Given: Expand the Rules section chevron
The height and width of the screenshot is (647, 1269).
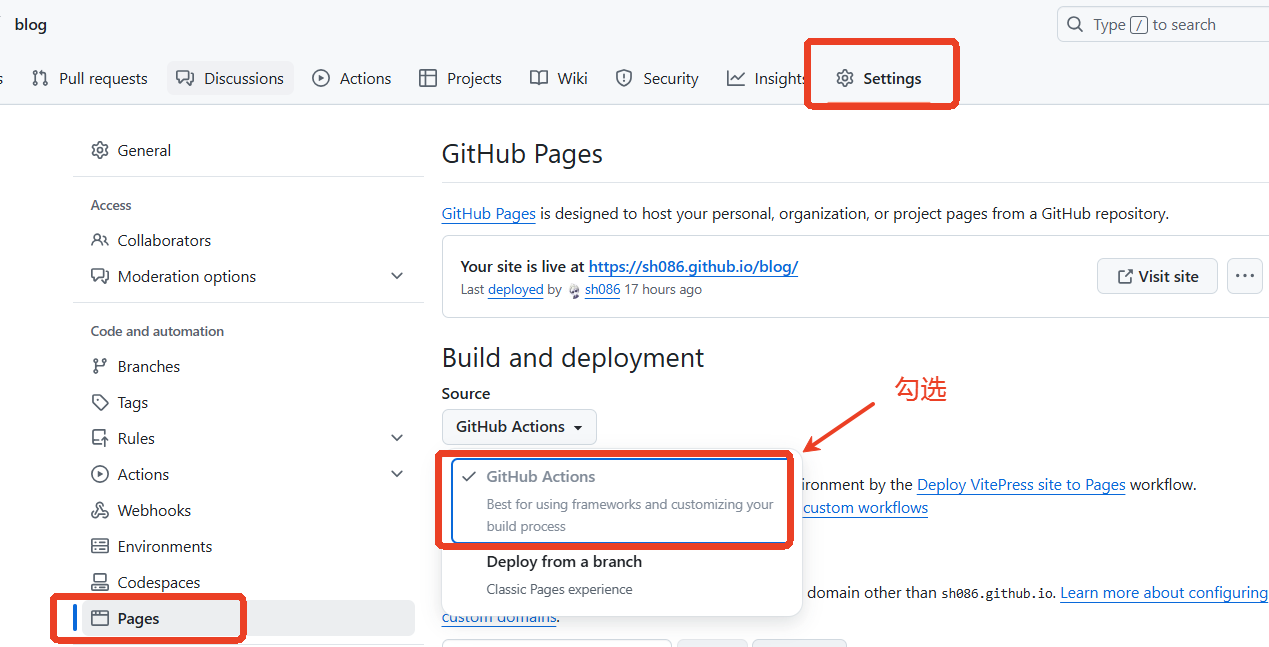Looking at the screenshot, I should 397,438.
